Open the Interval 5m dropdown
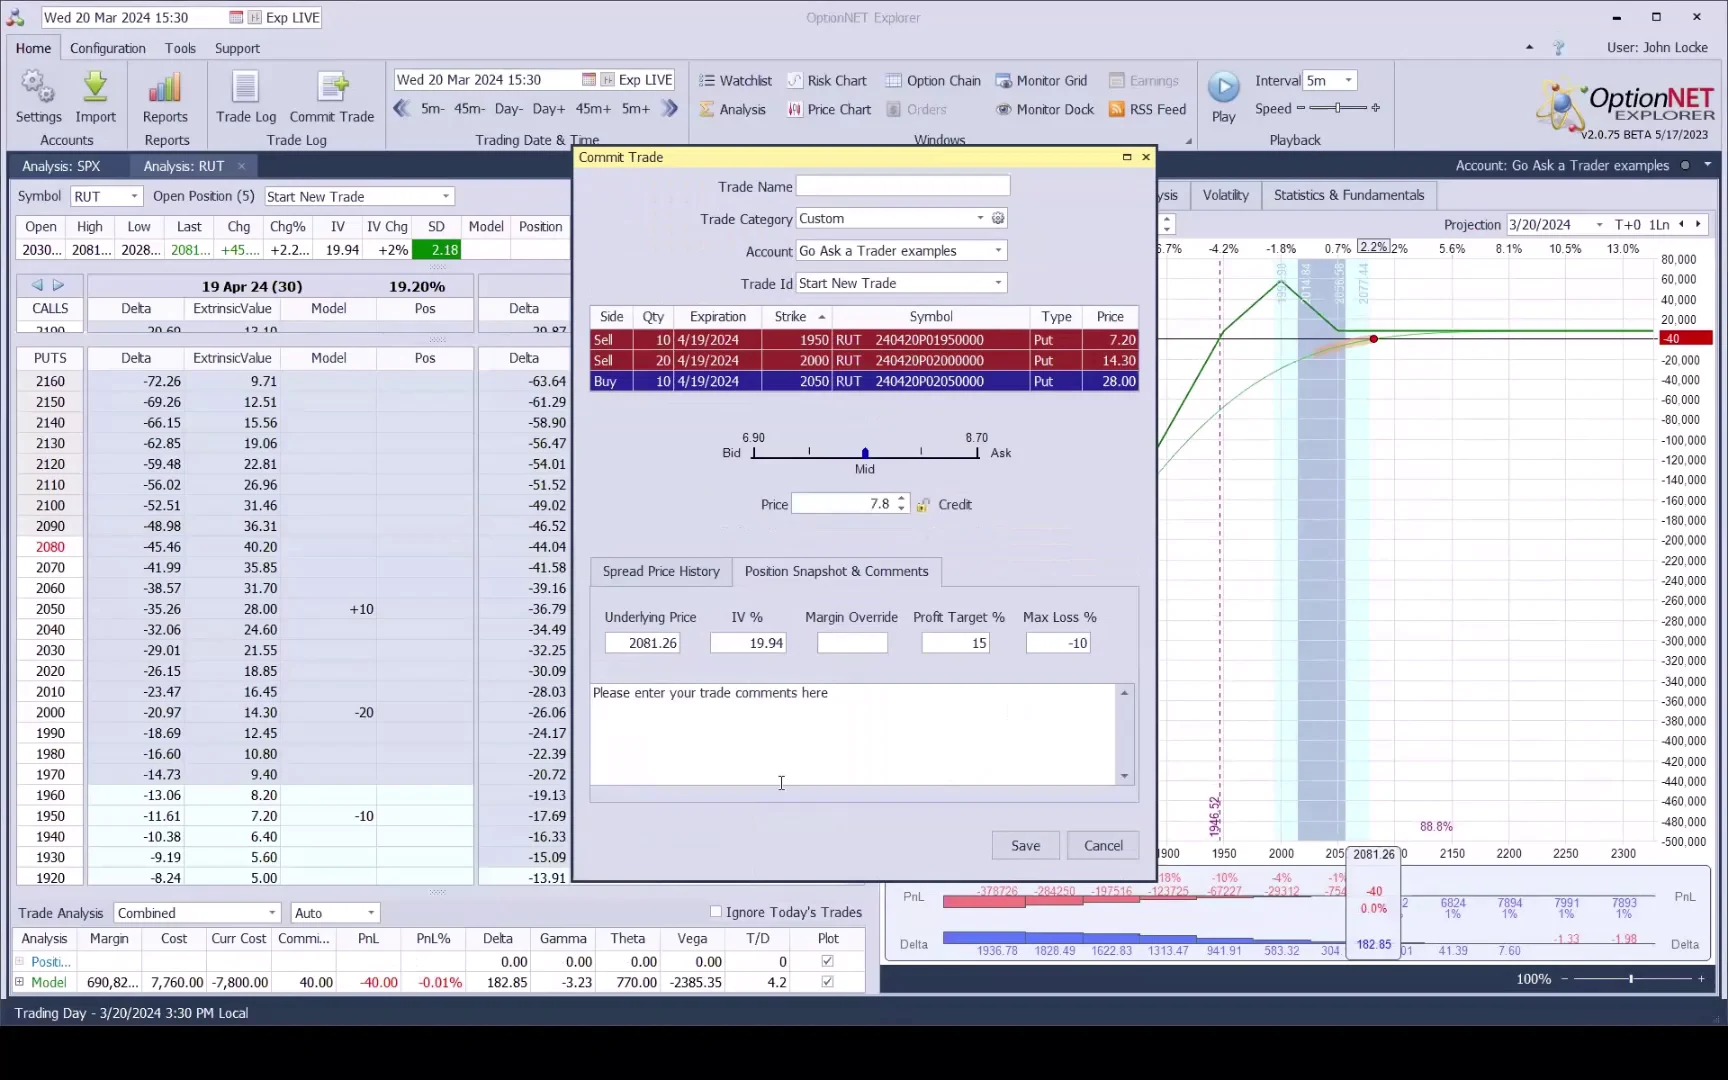 [x=1348, y=81]
